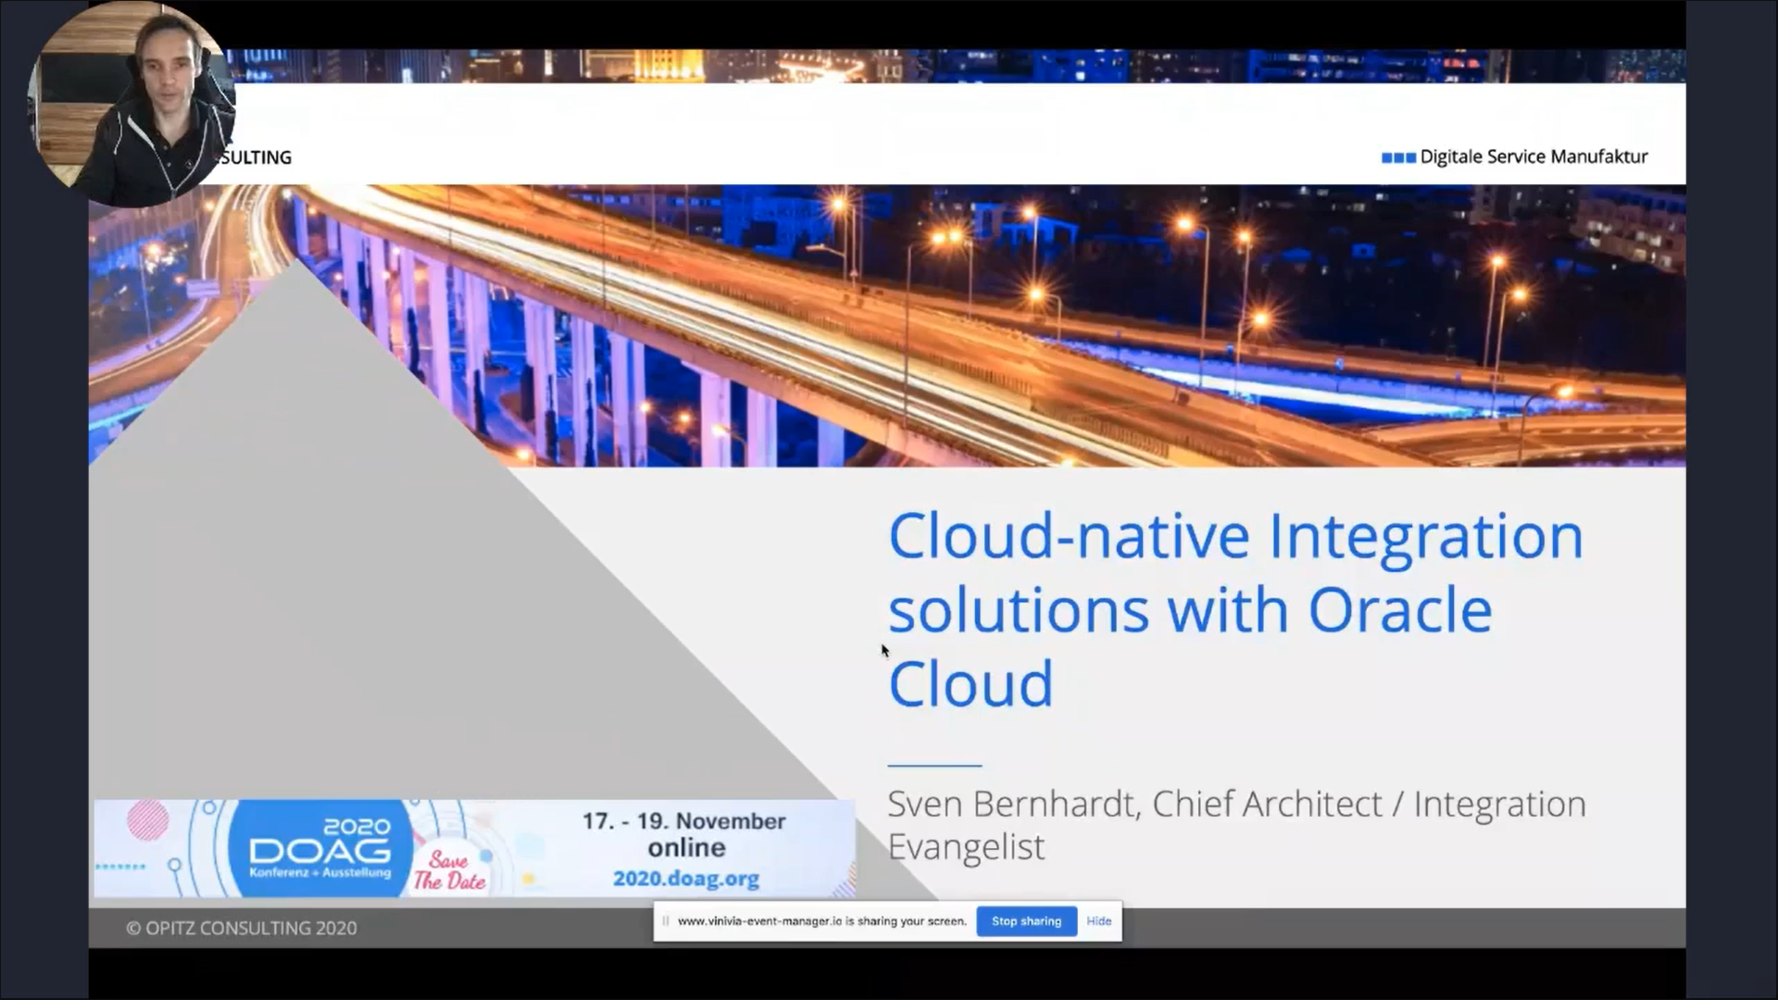Click the Digitale Service Manufaktur text
Screen dimensions: 1778x1000
1533,157
